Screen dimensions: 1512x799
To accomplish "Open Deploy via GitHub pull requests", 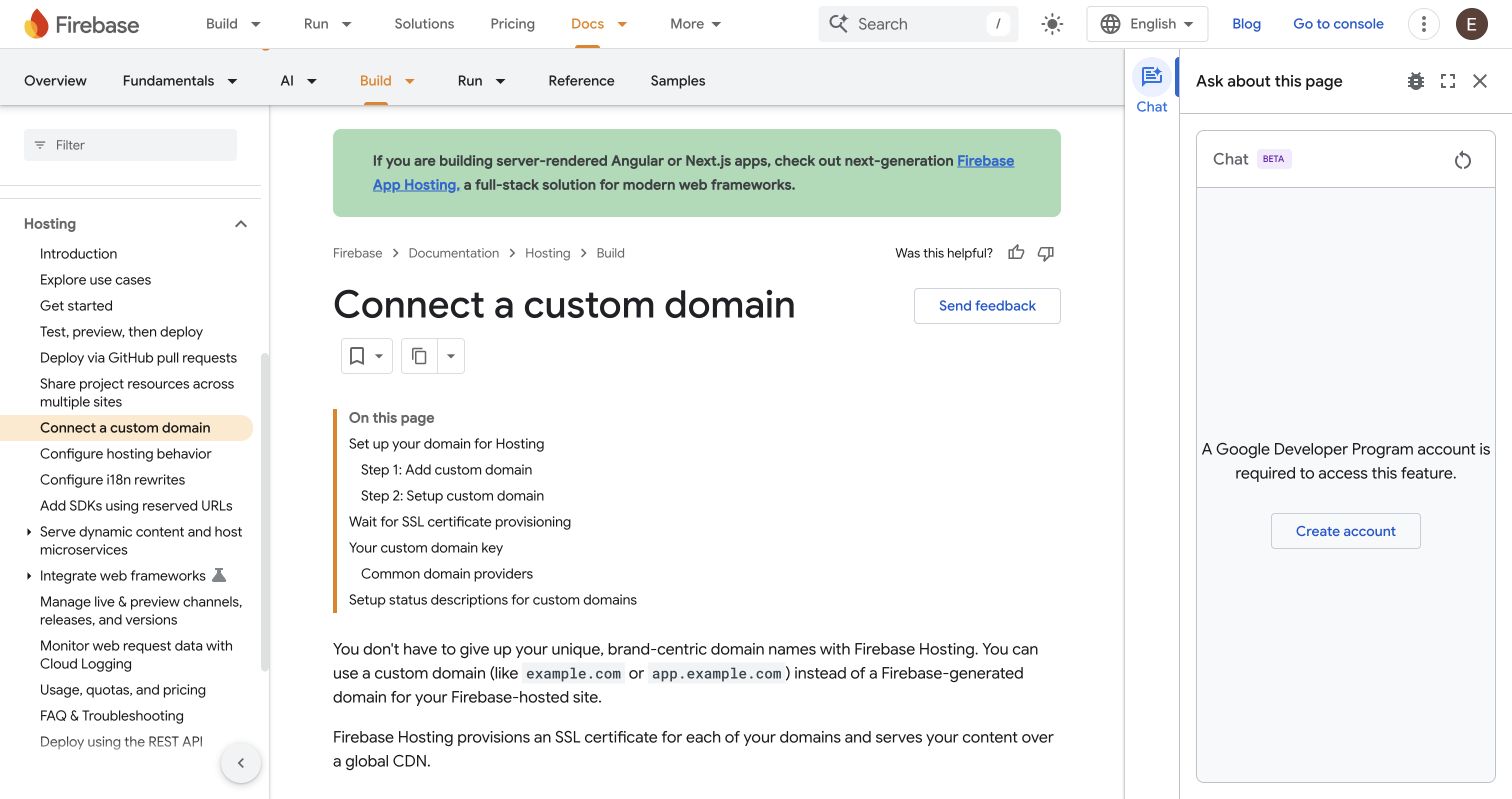I will [x=138, y=358].
